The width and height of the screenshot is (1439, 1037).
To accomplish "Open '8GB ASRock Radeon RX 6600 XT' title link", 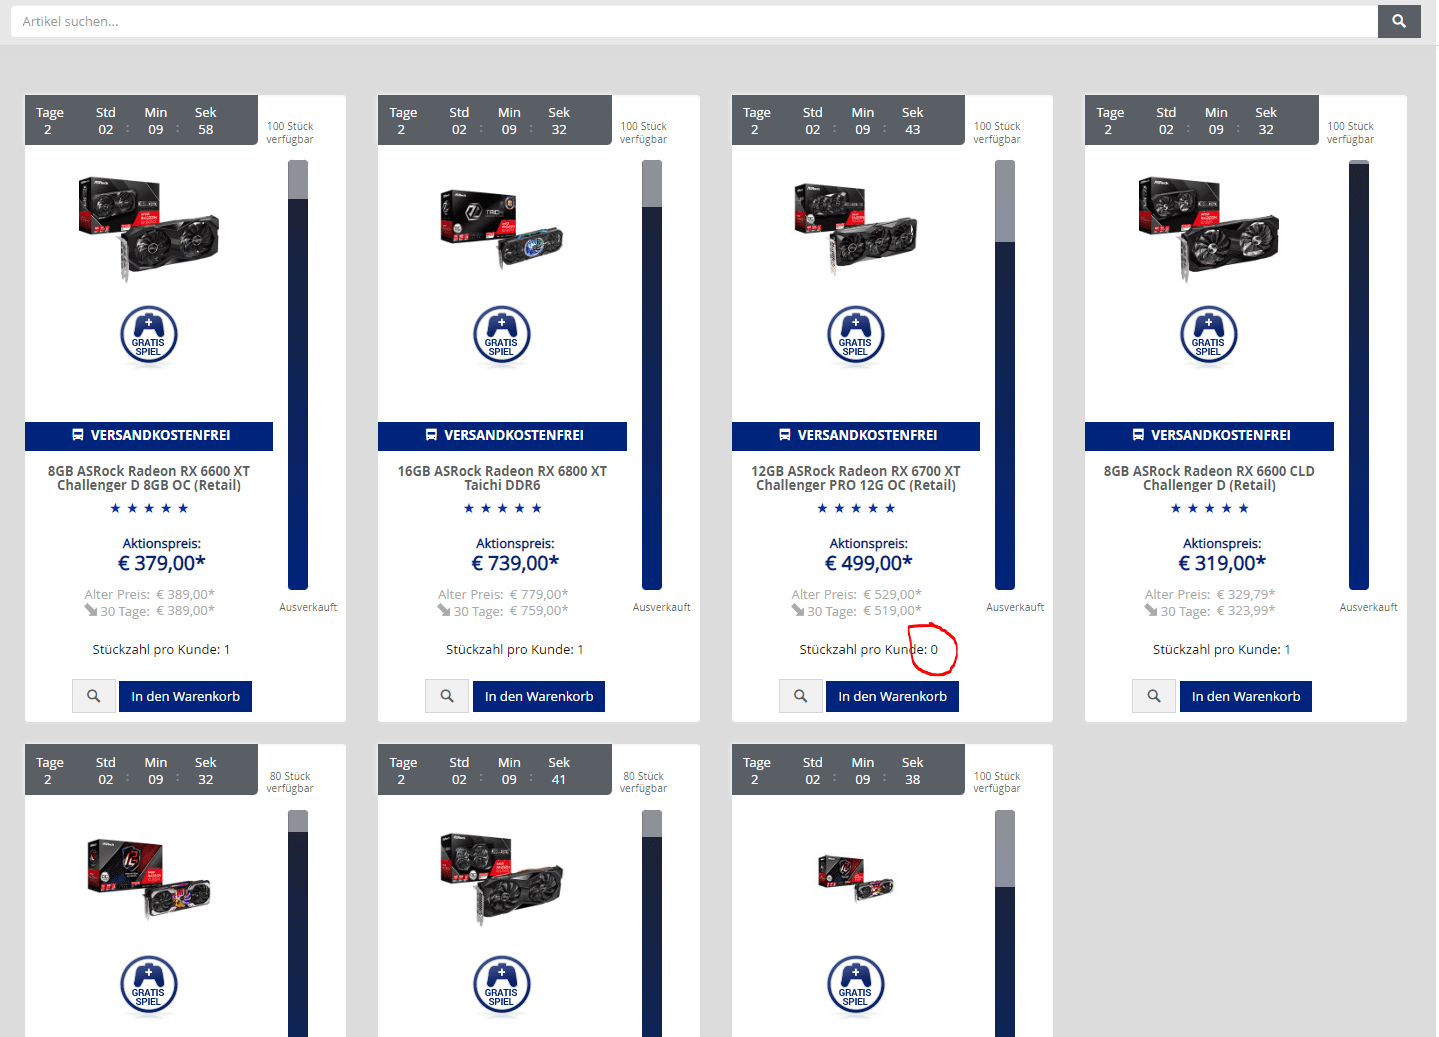I will pyautogui.click(x=149, y=478).
